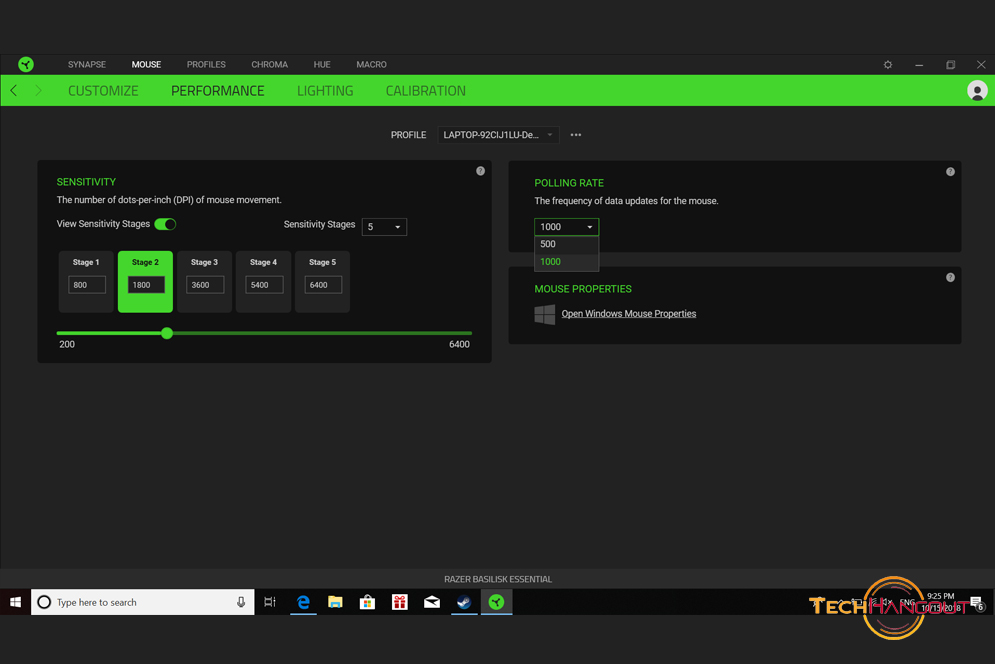Open profile options three-dot menu
Viewport: 995px width, 664px height.
coord(576,135)
